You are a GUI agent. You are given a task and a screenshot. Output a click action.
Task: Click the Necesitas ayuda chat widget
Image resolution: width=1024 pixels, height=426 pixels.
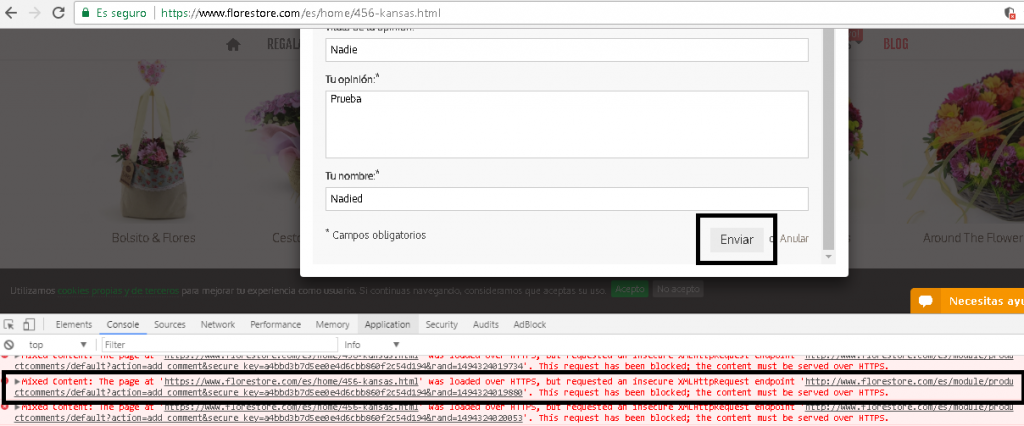[967, 301]
